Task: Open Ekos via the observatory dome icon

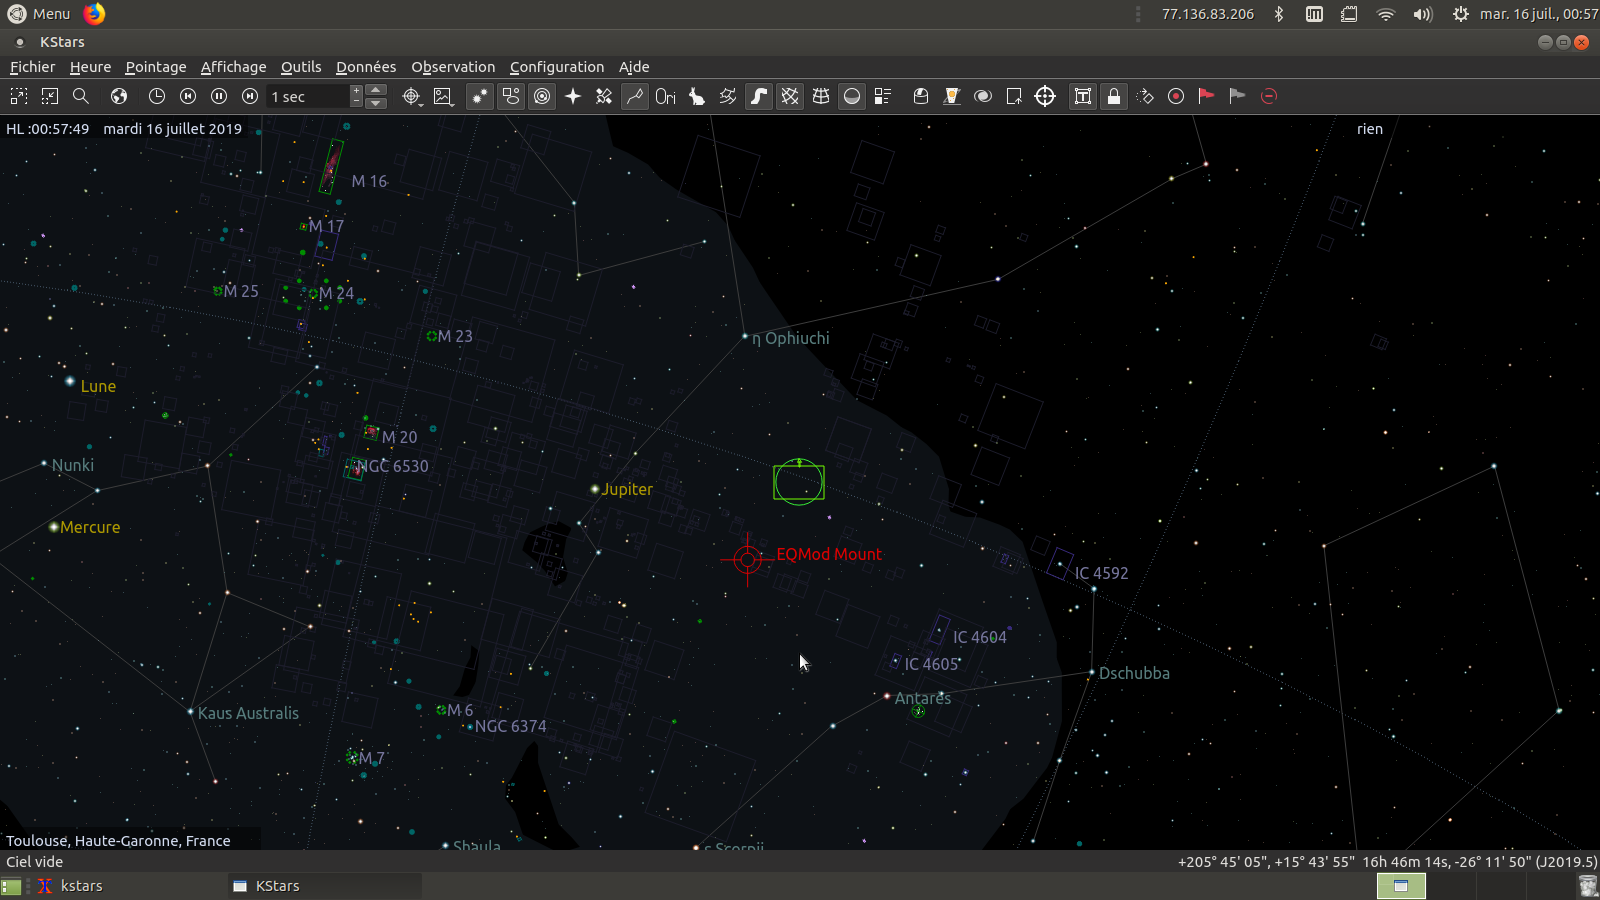Action: click(x=921, y=96)
